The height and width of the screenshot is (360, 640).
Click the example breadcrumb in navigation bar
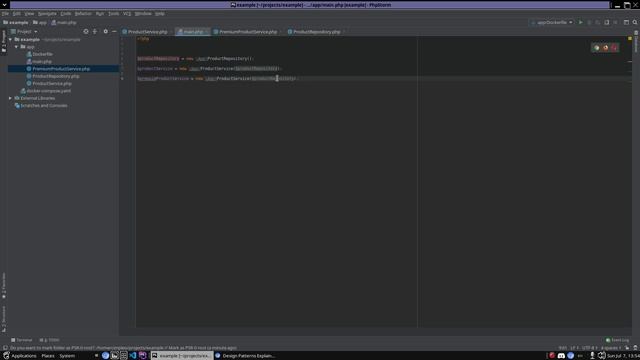click(x=16, y=22)
